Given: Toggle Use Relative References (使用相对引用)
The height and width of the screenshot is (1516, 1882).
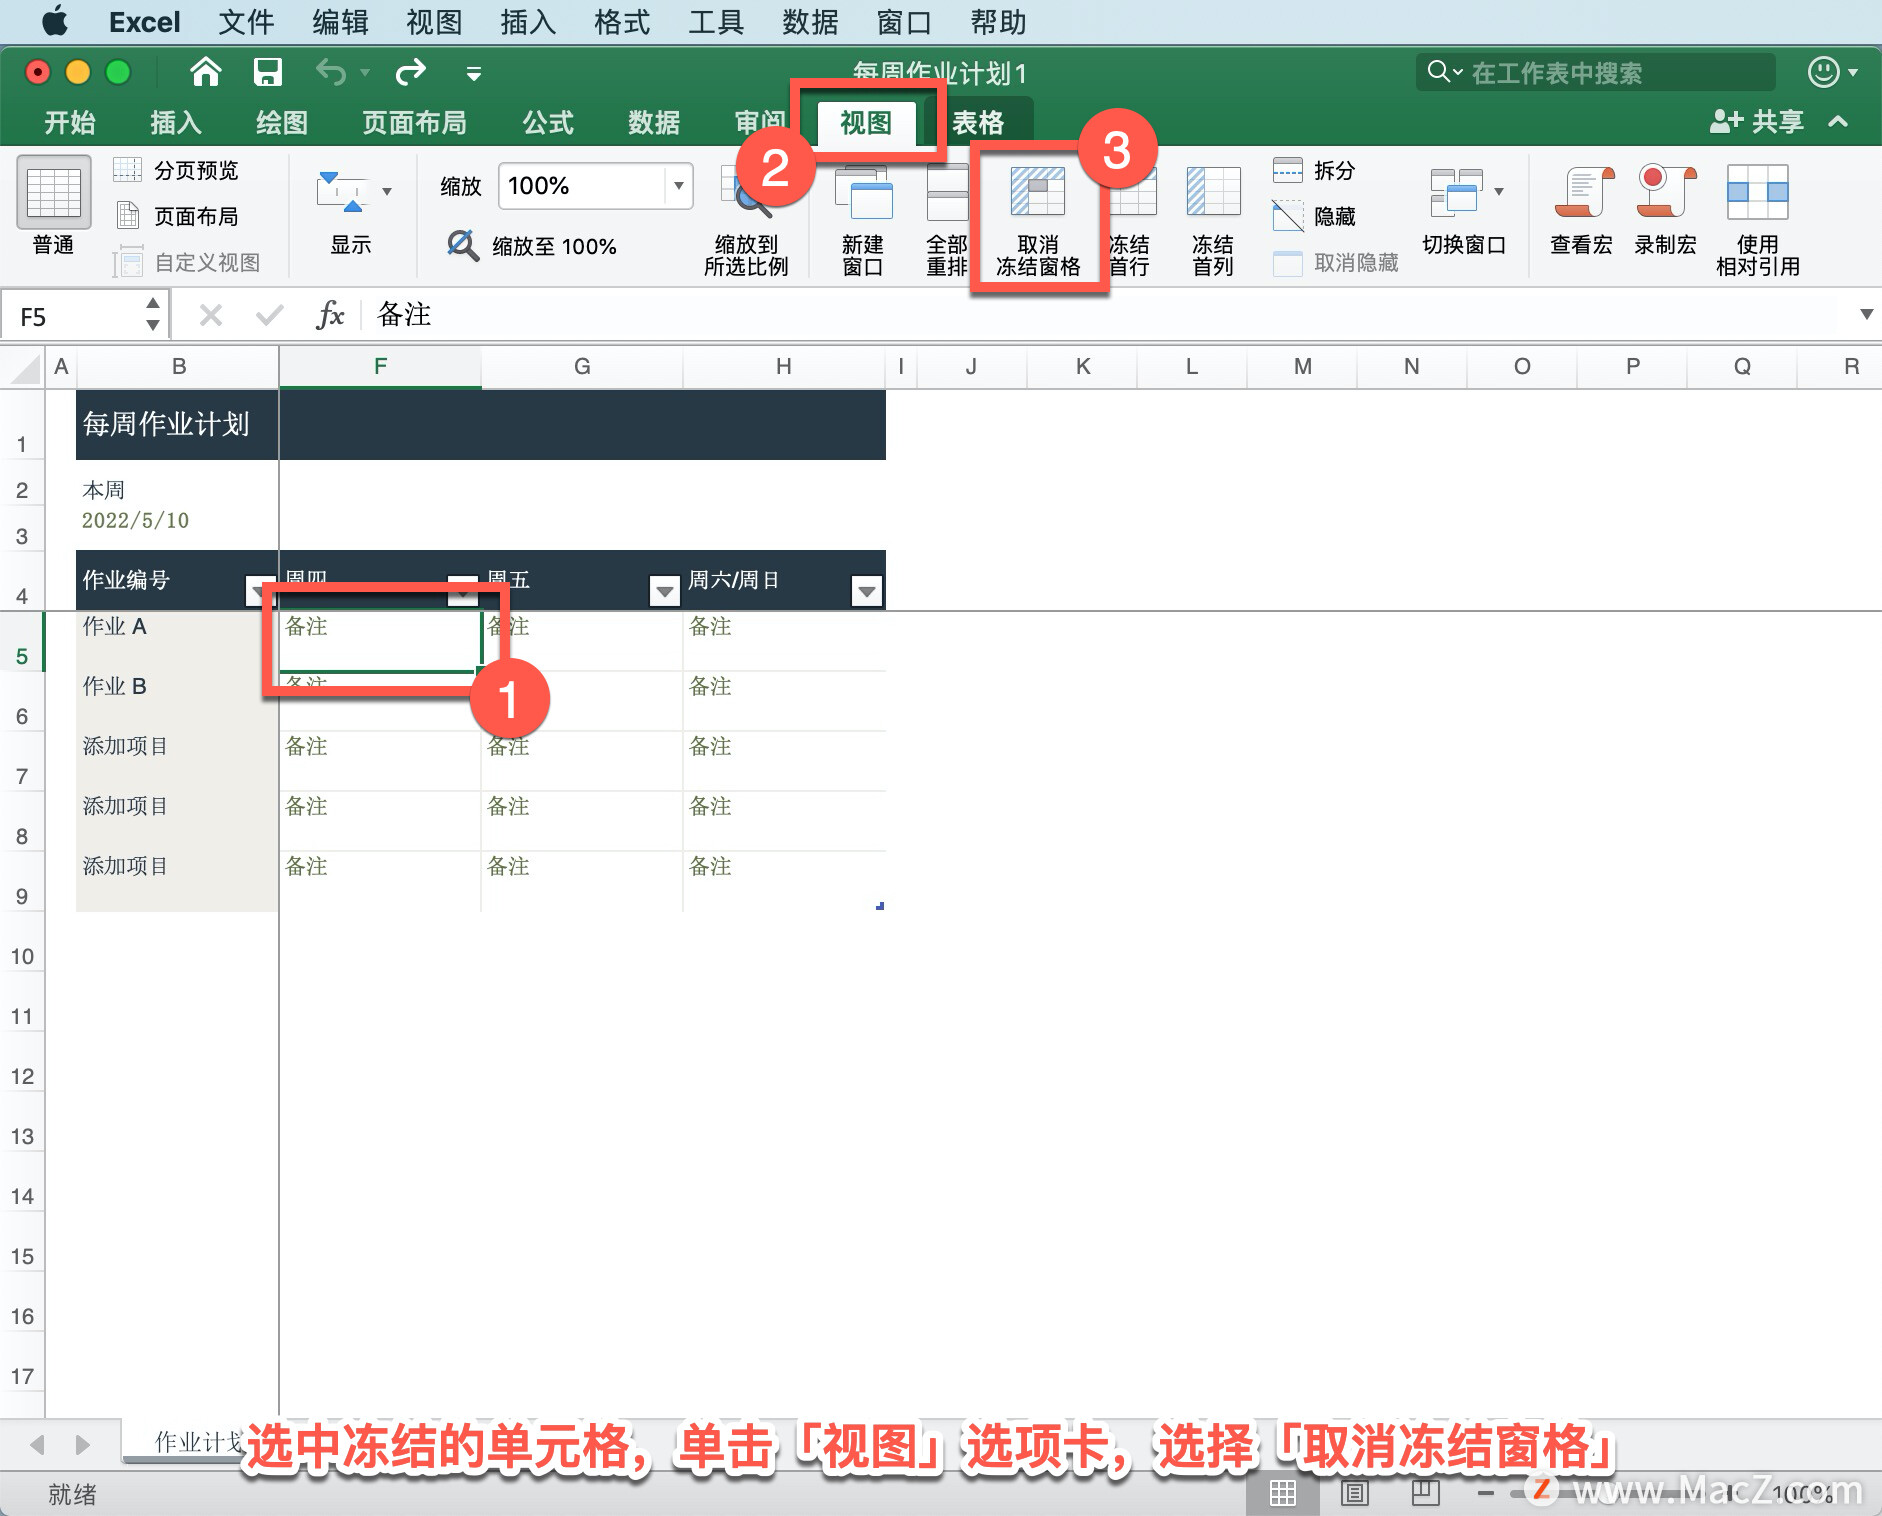Looking at the screenshot, I should pyautogui.click(x=1758, y=222).
